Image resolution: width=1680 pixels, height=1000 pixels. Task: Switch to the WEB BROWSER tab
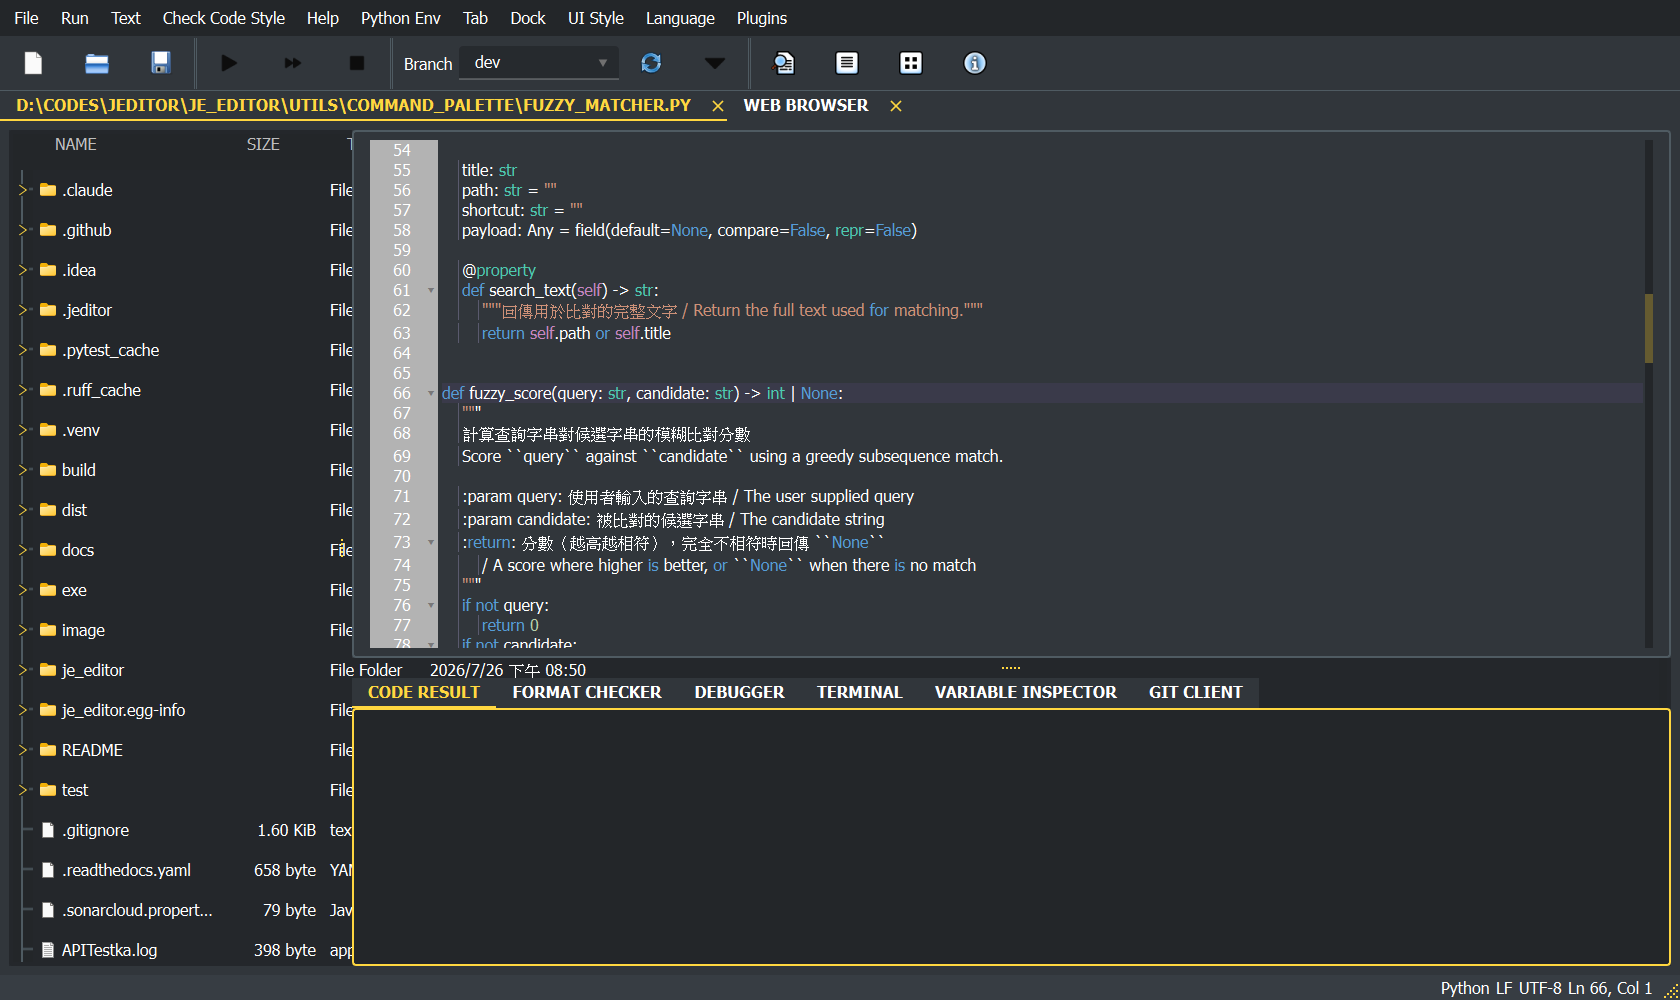click(806, 105)
